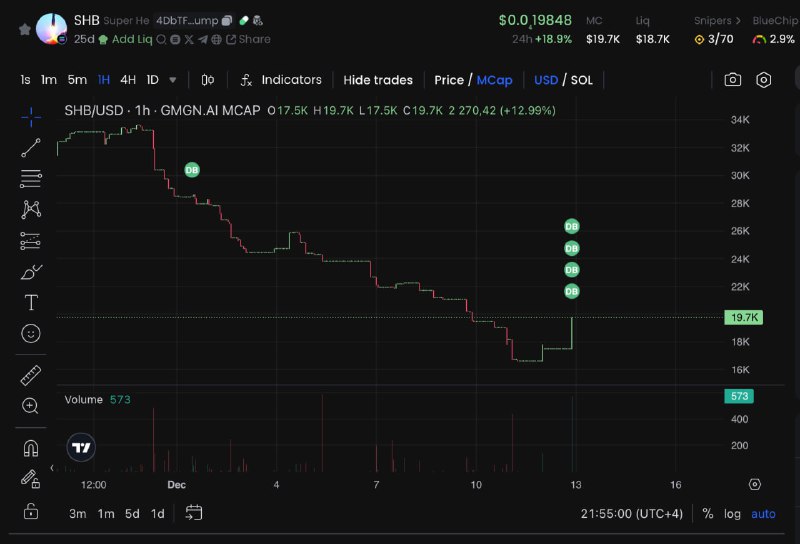Switch to the 5m timeframe

pos(77,80)
